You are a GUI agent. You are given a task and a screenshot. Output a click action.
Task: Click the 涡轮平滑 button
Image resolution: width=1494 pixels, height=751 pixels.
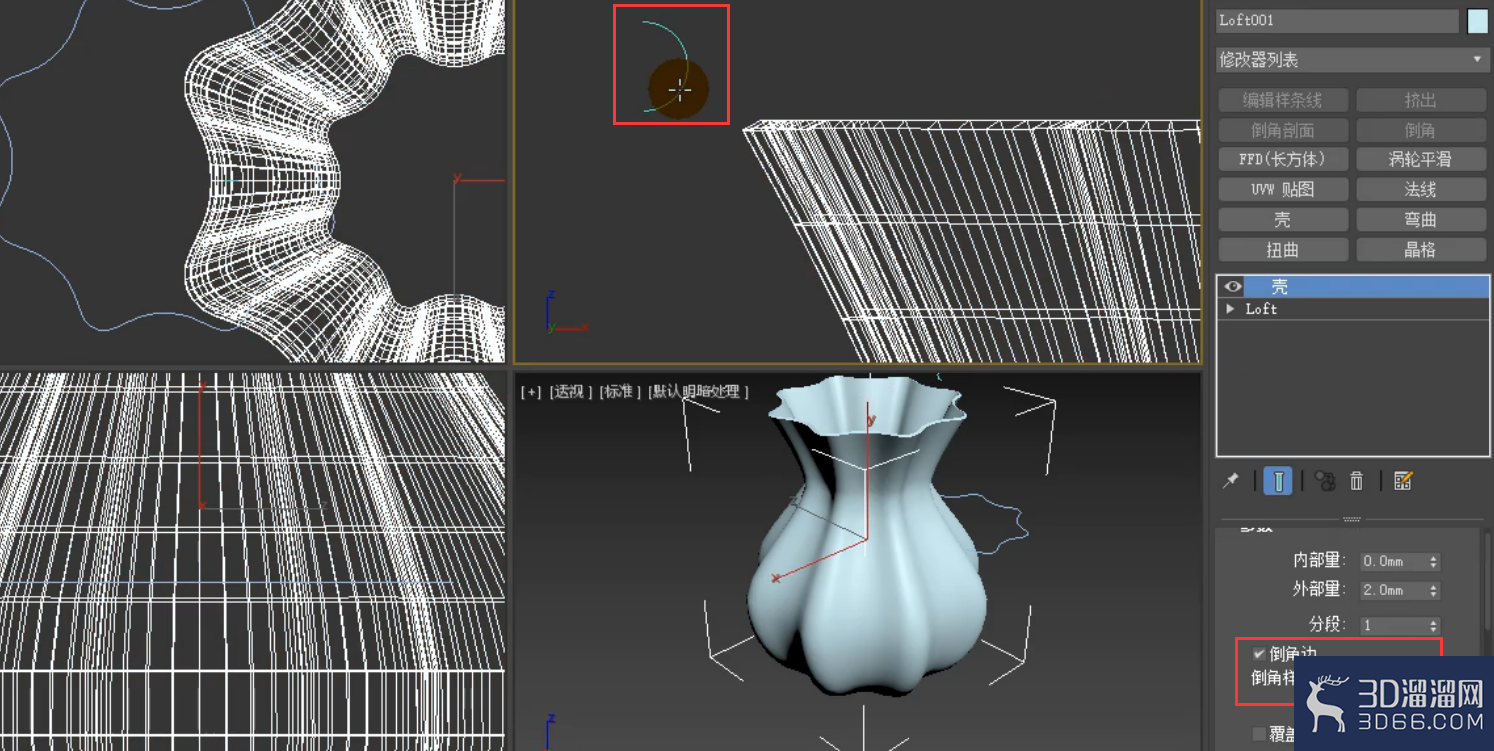1421,159
